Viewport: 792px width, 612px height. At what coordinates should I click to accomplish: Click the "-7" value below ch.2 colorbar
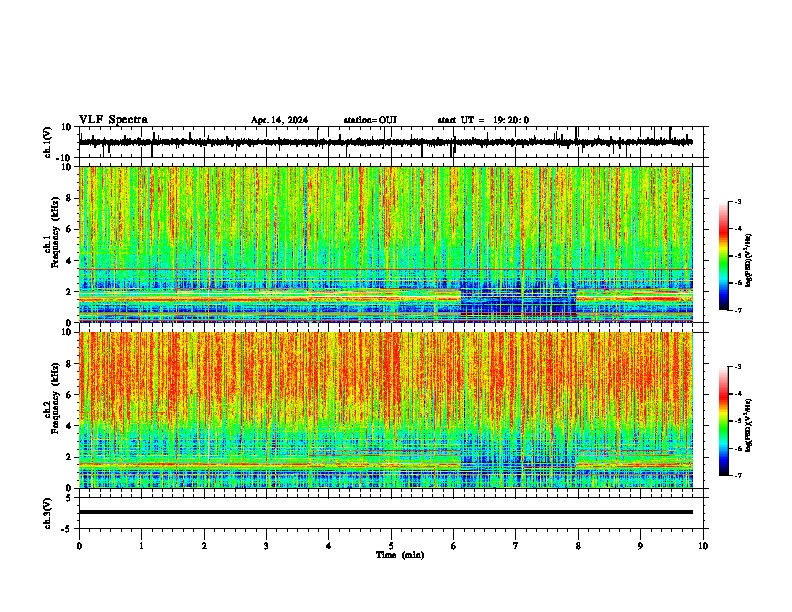click(737, 476)
